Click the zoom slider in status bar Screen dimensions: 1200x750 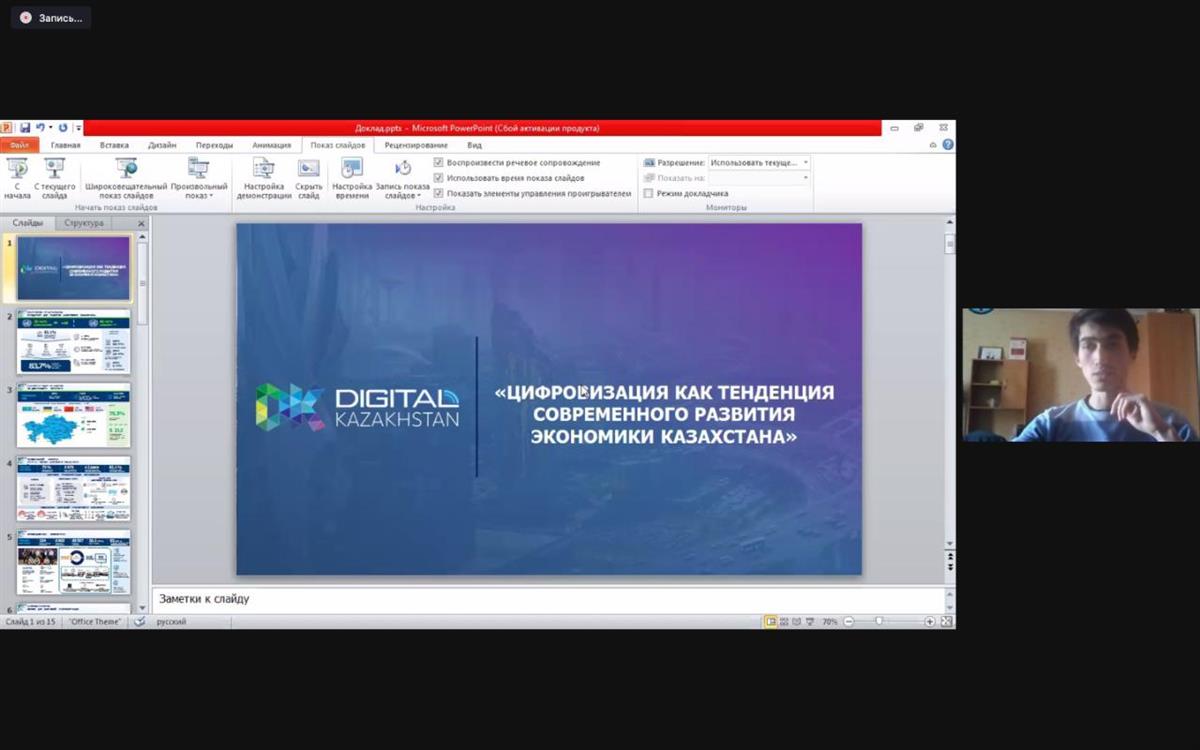pos(879,622)
